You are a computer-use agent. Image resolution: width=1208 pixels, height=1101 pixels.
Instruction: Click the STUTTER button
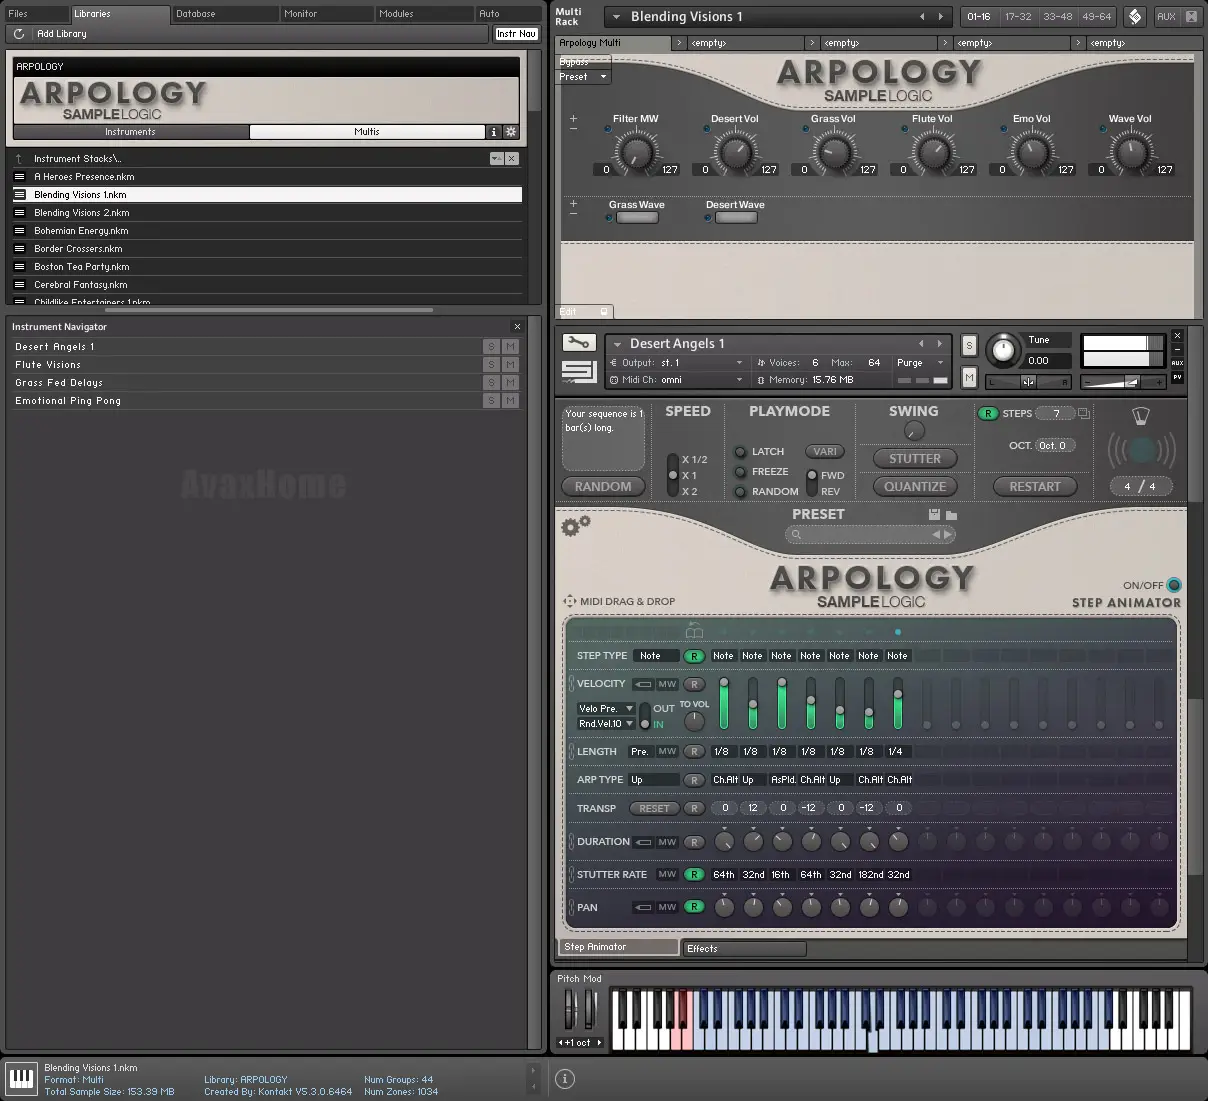(915, 459)
